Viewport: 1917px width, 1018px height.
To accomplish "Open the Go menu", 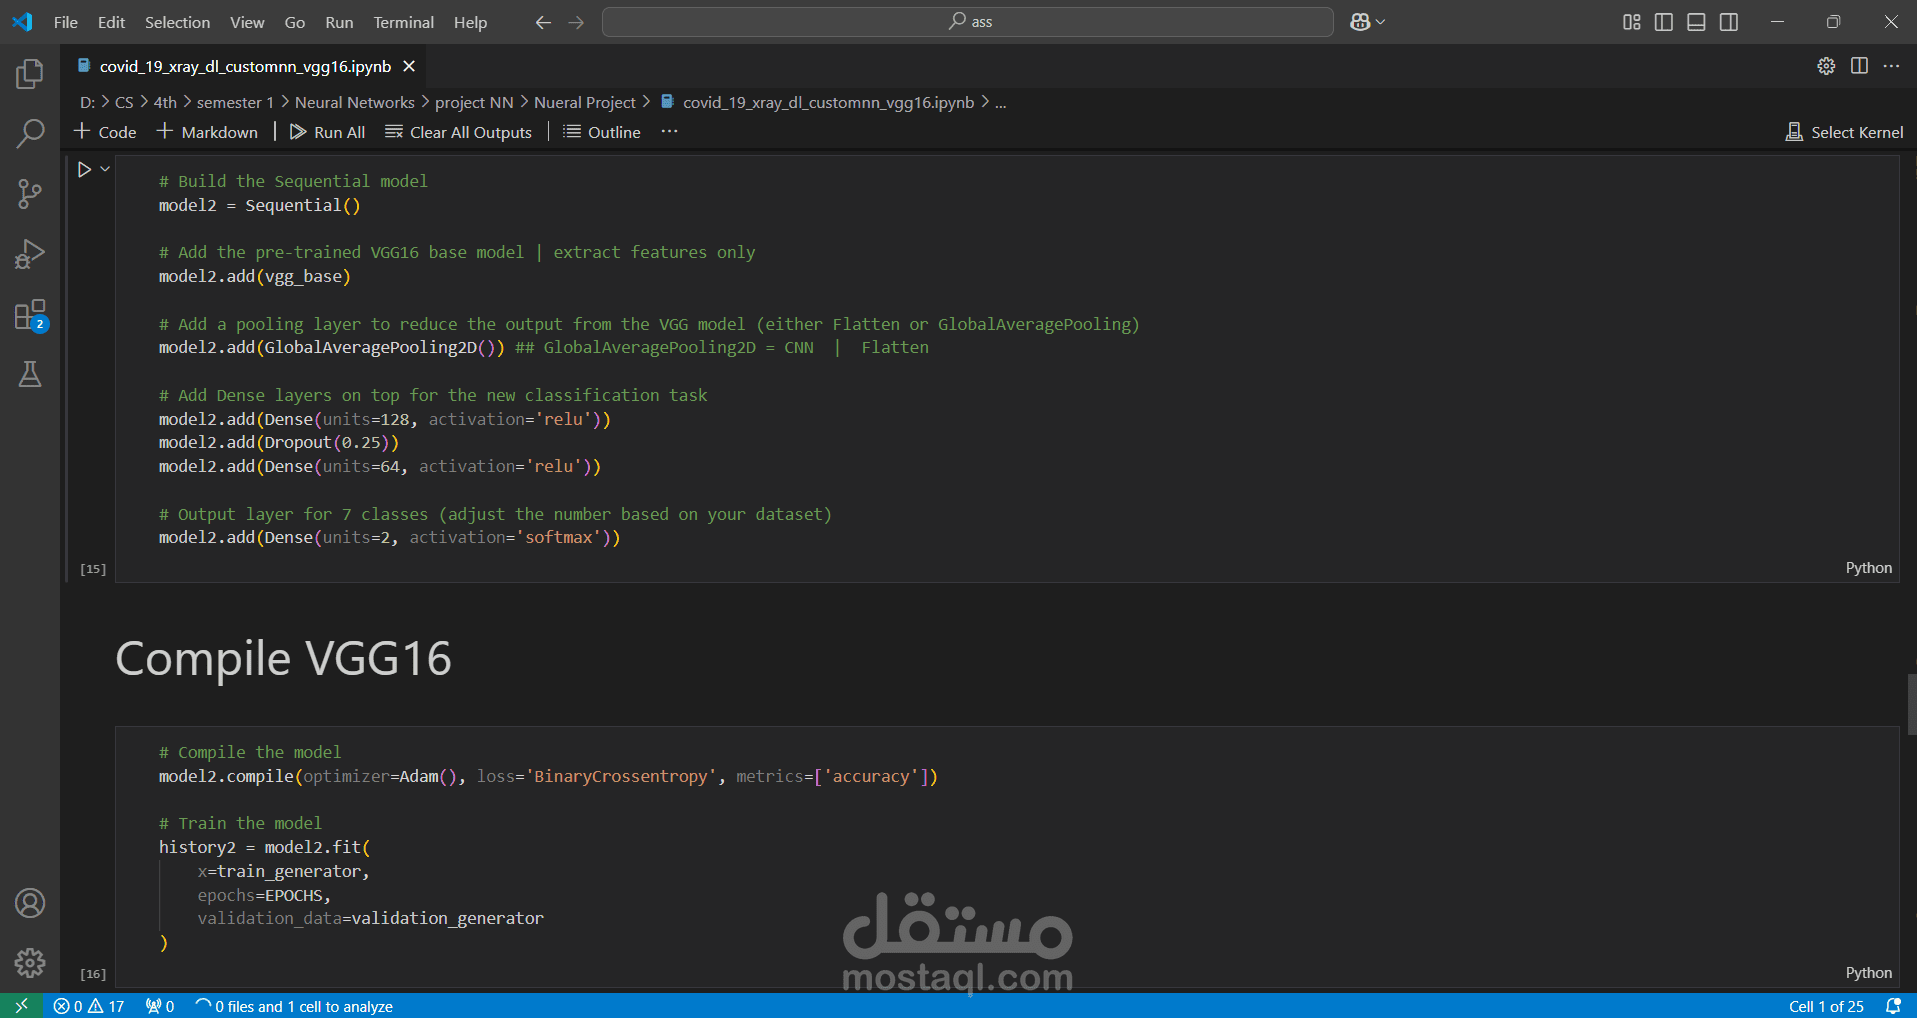I will pyautogui.click(x=295, y=22).
